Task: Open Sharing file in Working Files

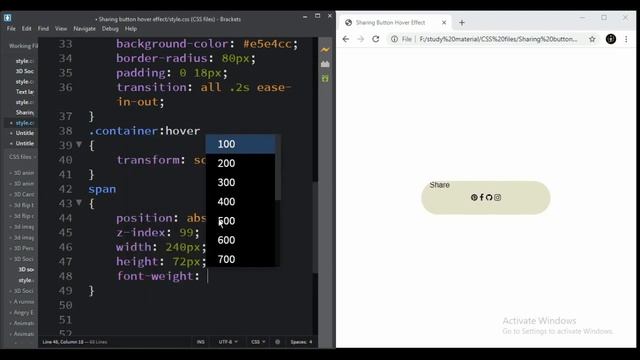Action: pos(24,112)
